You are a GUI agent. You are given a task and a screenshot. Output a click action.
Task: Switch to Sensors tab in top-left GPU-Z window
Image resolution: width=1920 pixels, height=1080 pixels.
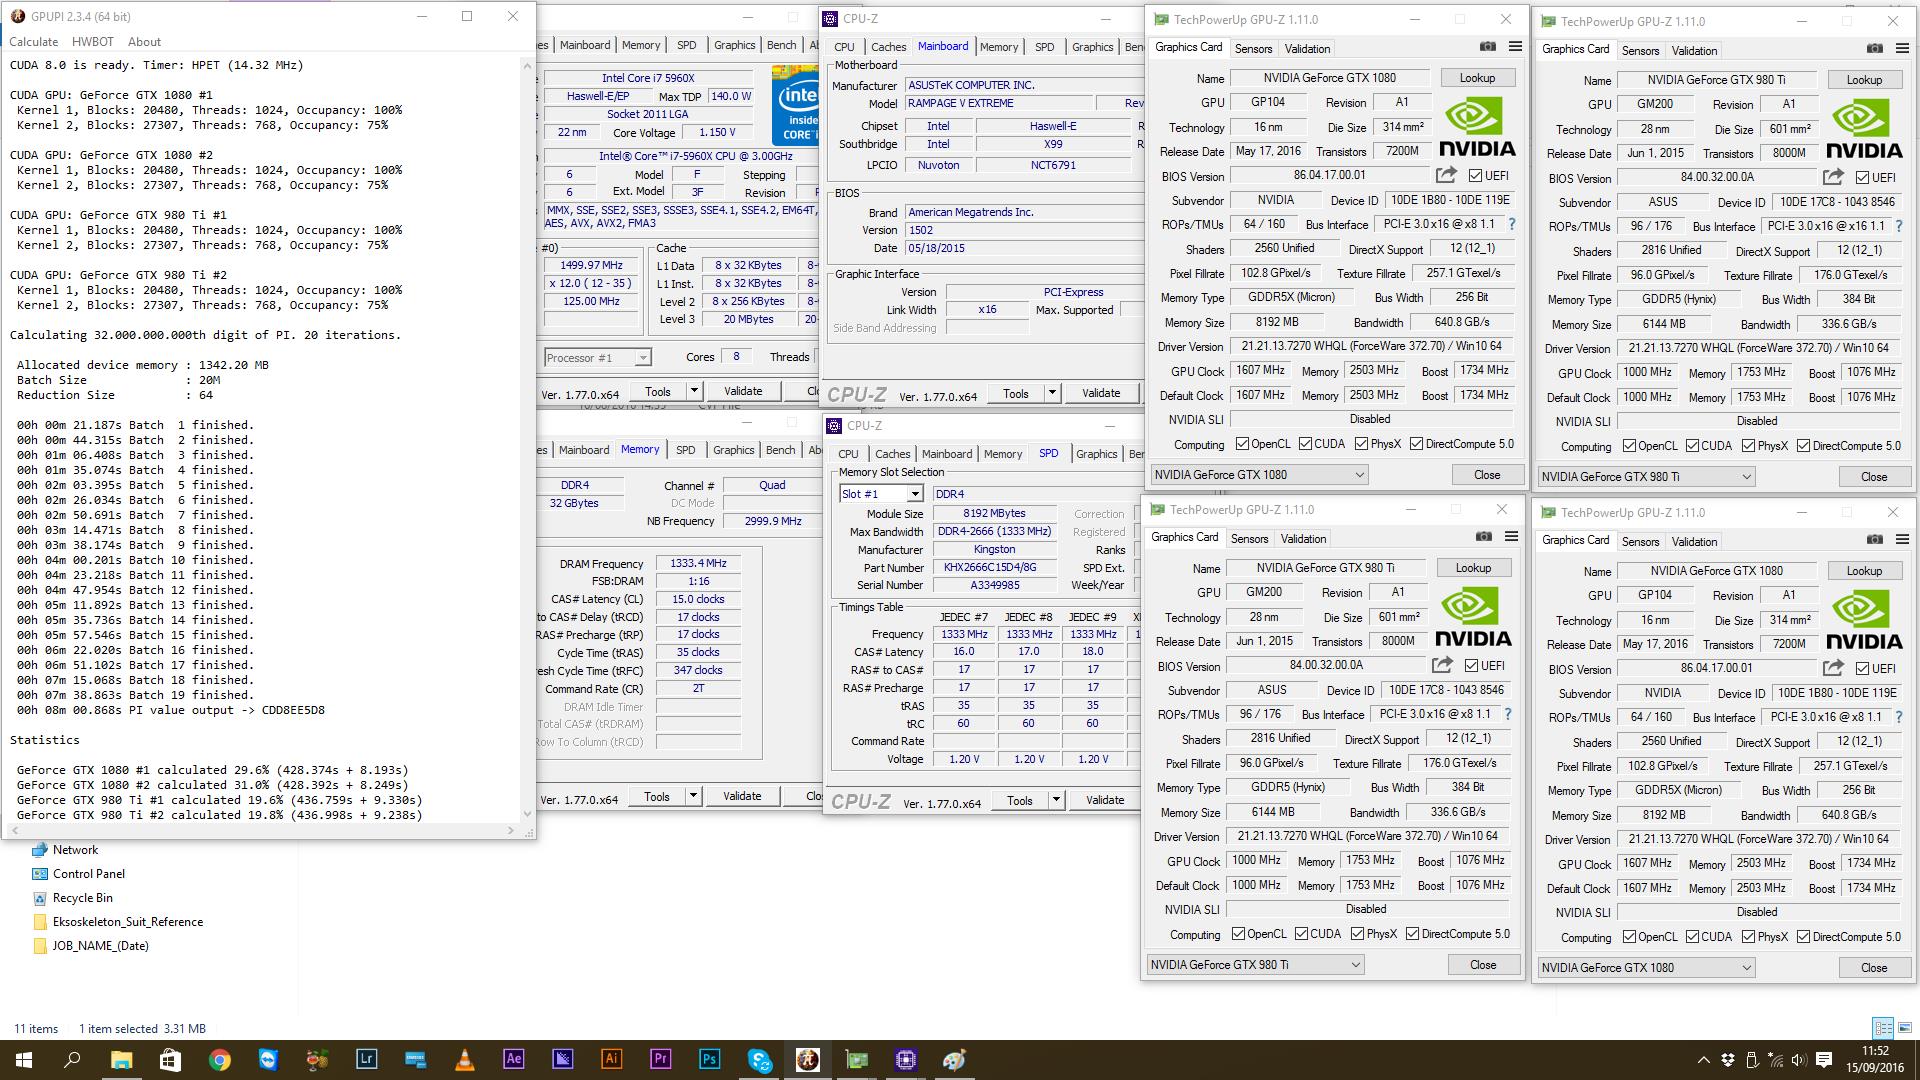coord(1253,48)
